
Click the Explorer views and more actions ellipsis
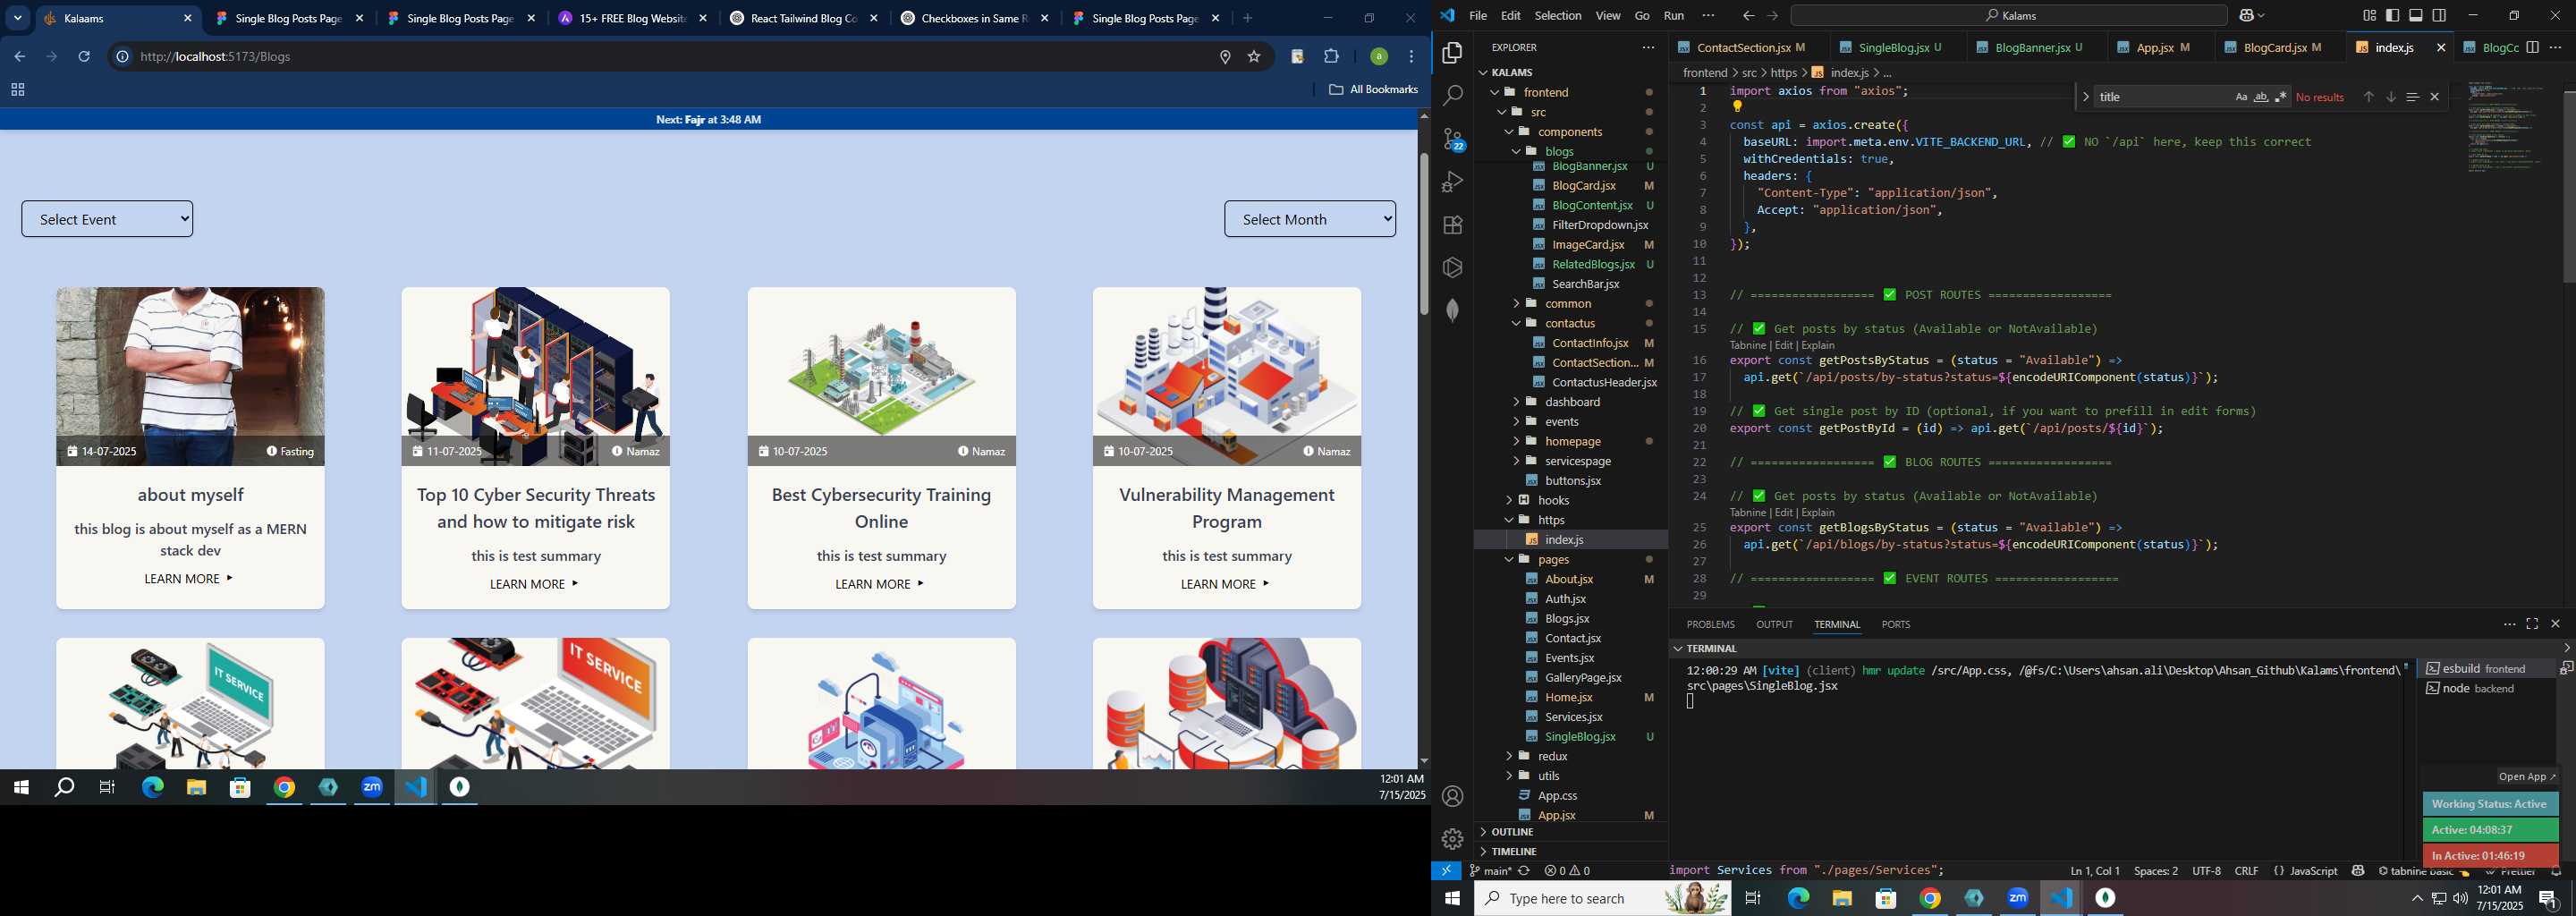[x=1647, y=47]
